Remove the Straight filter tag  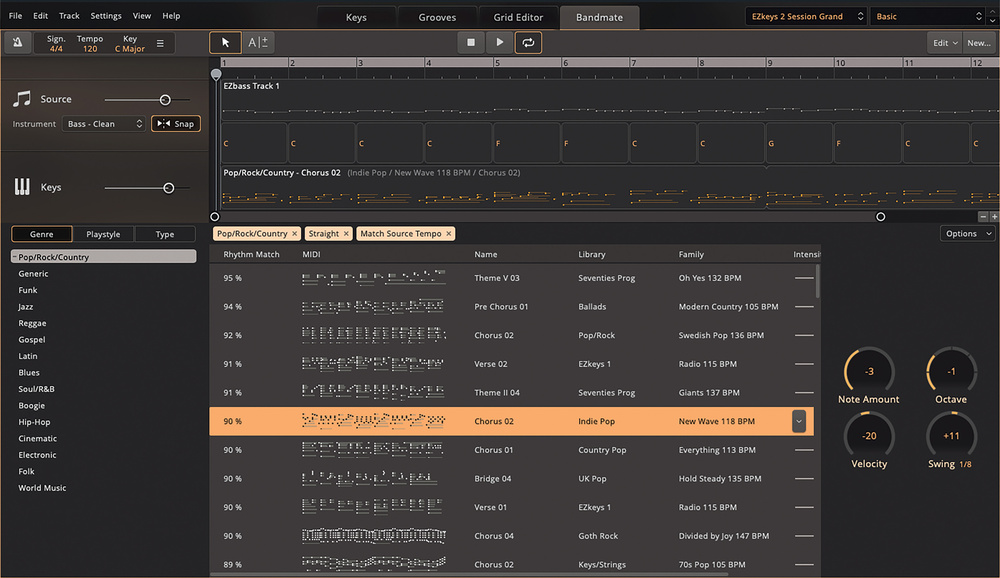point(346,234)
